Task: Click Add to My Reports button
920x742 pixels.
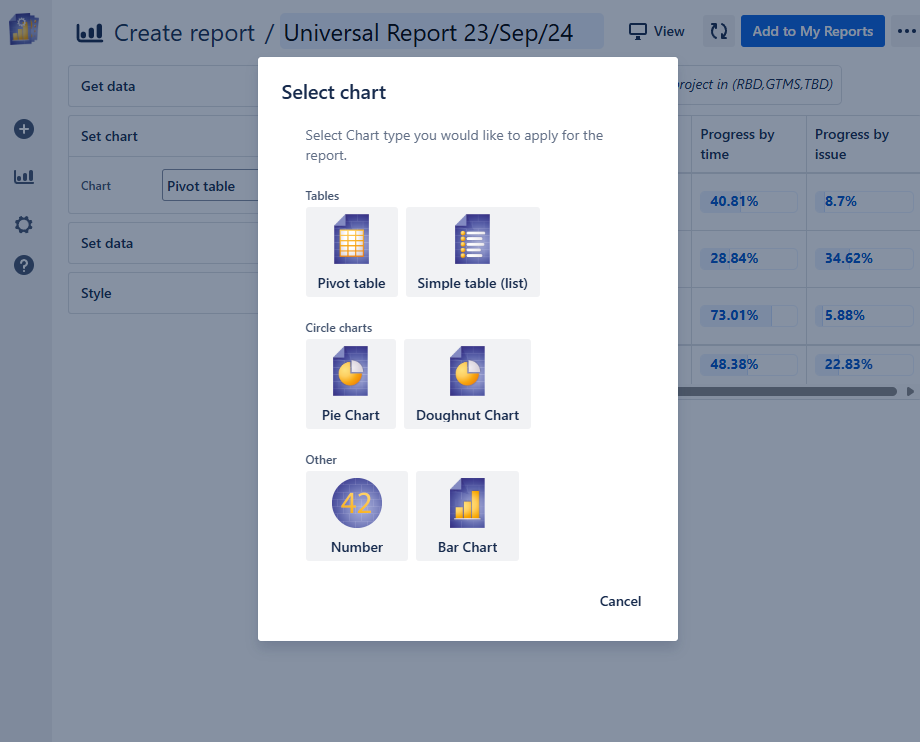Action: 813,31
